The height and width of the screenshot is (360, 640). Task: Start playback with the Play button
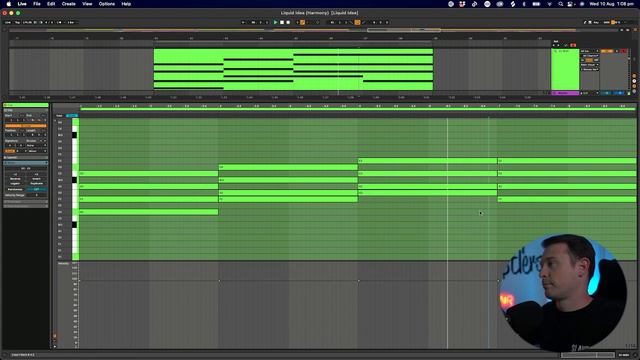(x=276, y=22)
